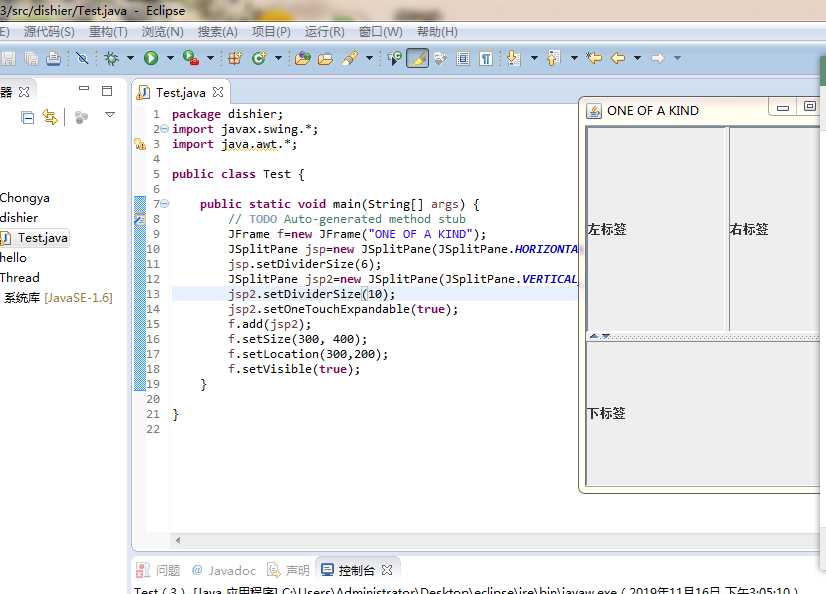The image size is (826, 594).
Task: Click the Print icon in toolbar
Action: [x=53, y=58]
